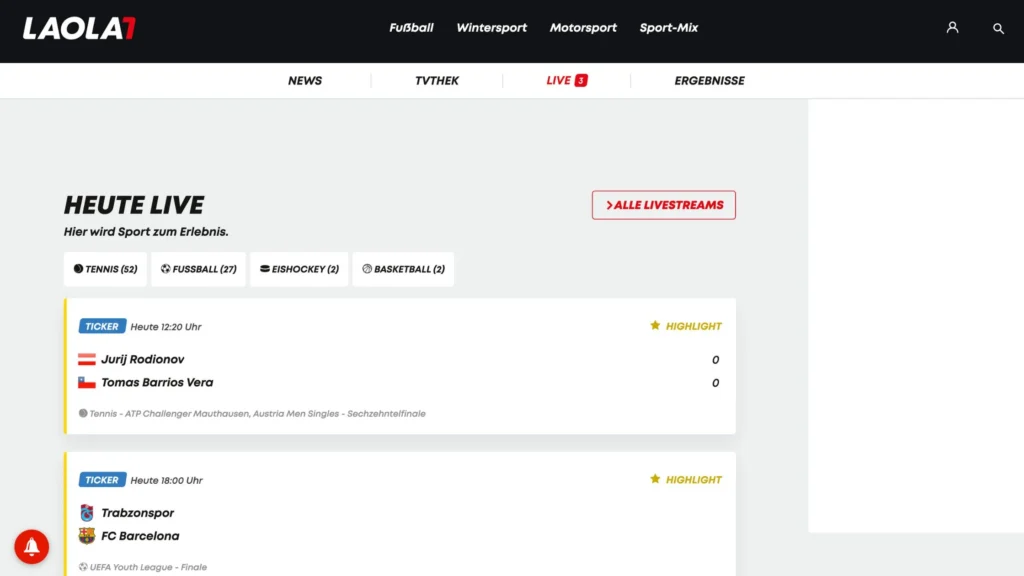Open ALLE LIVESTREAMS
Image resolution: width=1024 pixels, height=576 pixels.
(663, 204)
